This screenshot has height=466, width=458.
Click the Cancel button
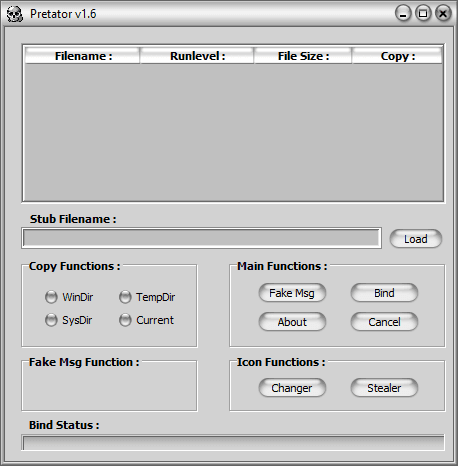pyautogui.click(x=384, y=322)
